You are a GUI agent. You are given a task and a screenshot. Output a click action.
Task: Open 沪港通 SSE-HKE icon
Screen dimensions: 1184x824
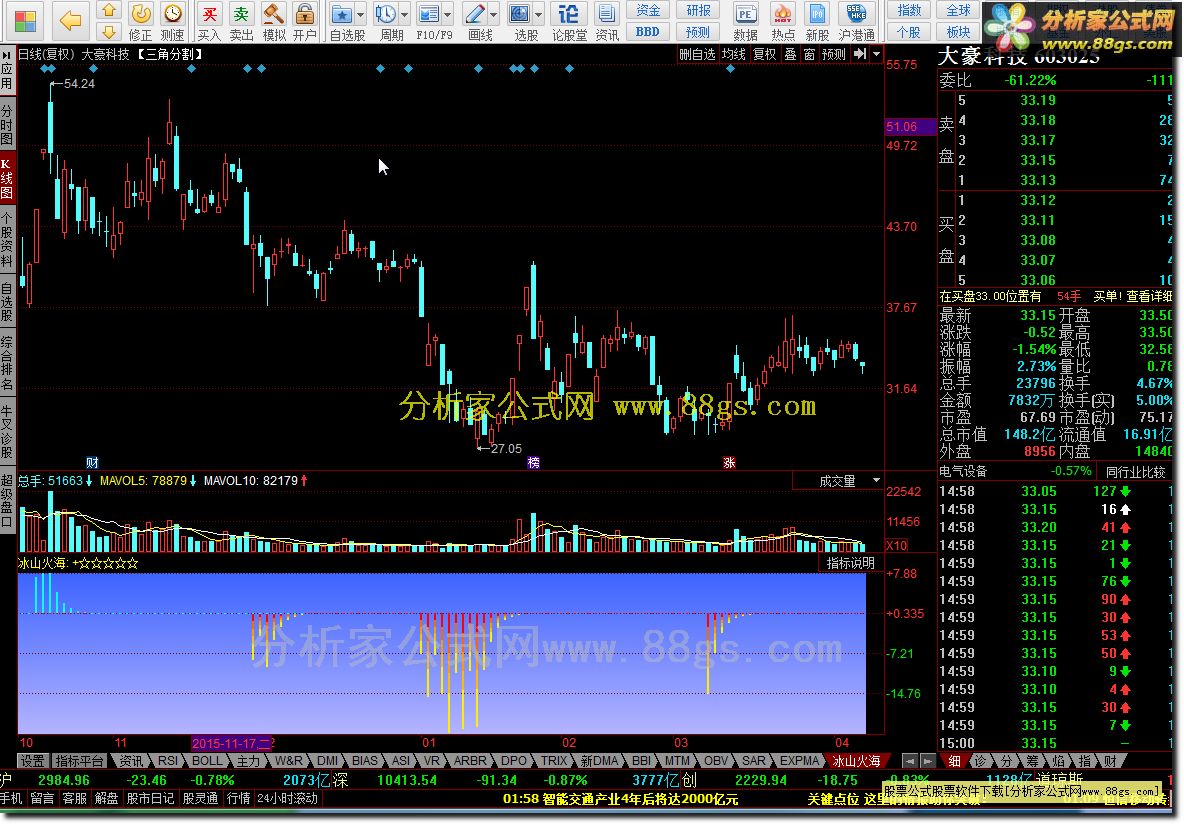click(857, 21)
